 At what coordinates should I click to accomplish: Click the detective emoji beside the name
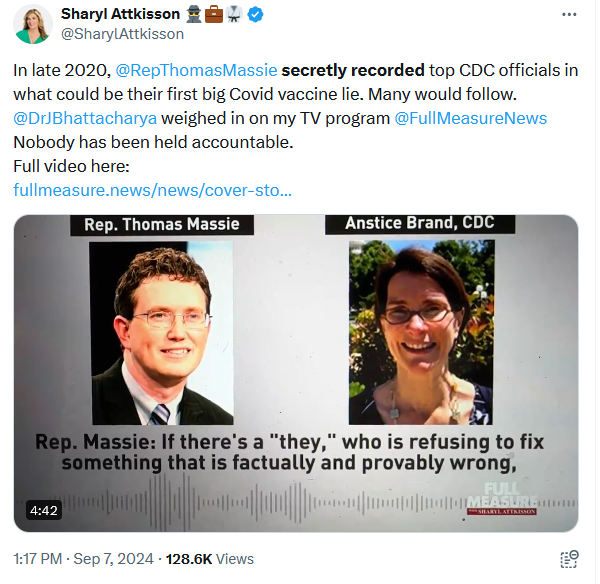194,15
